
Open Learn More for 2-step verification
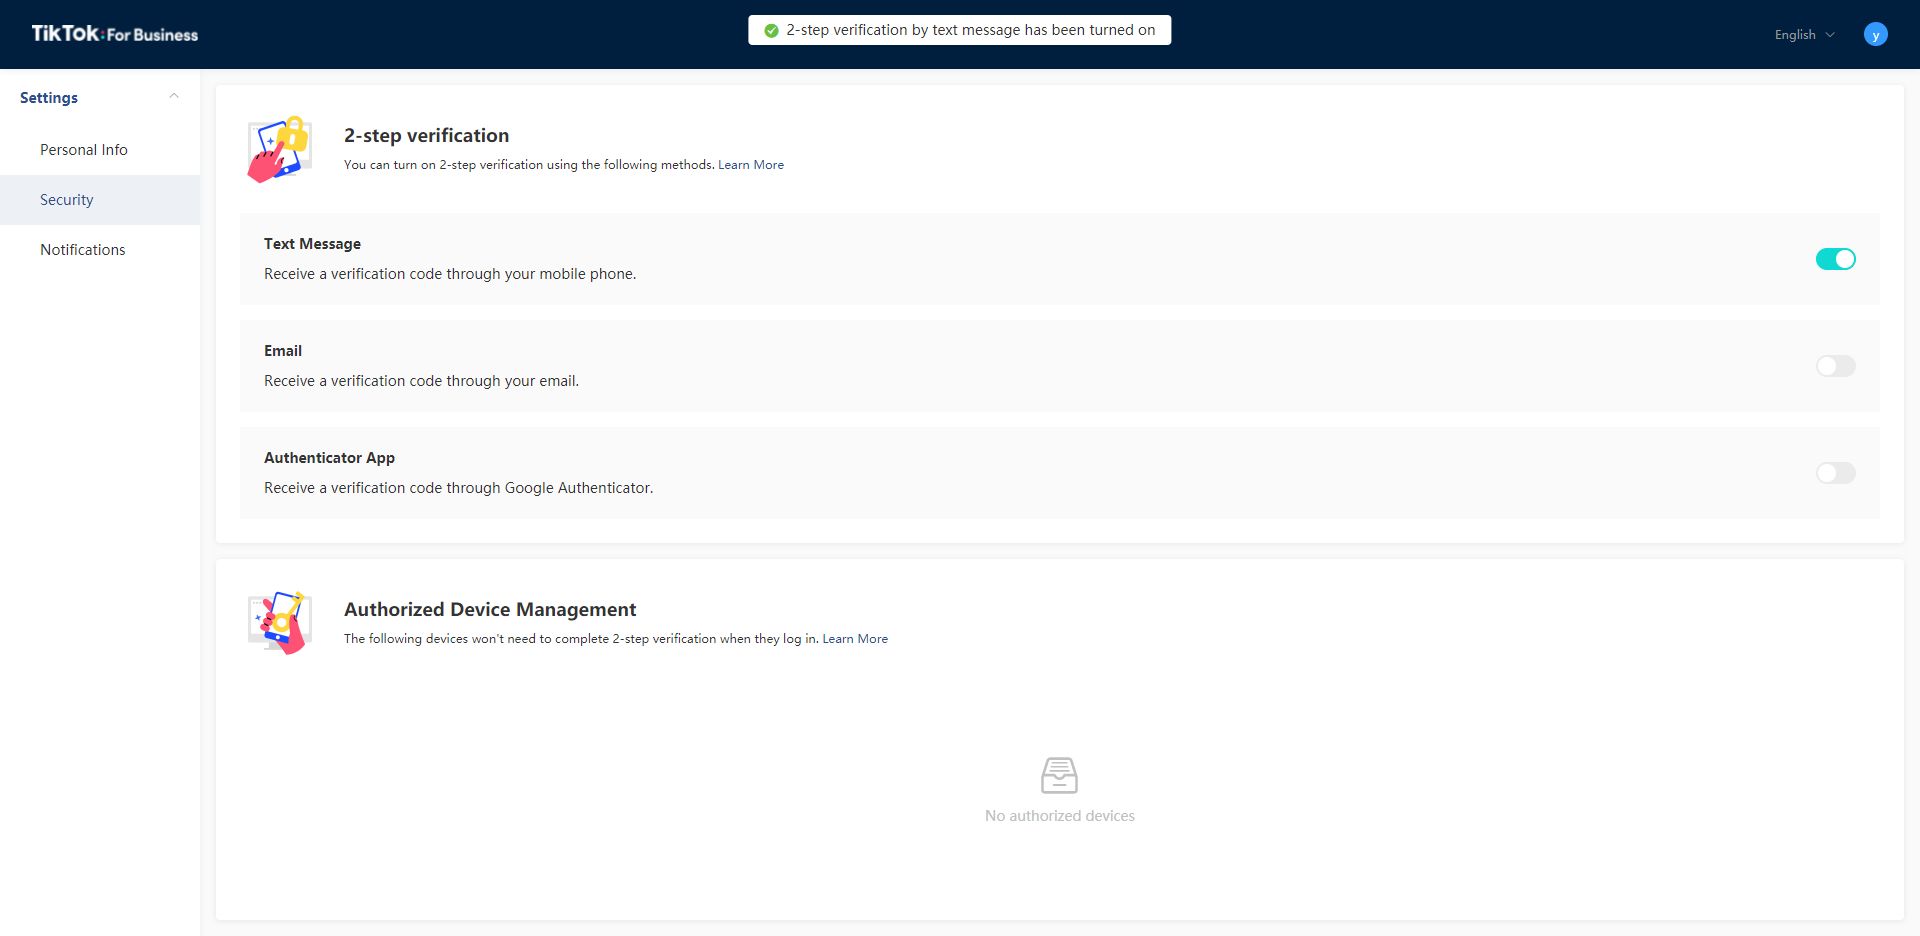(751, 165)
